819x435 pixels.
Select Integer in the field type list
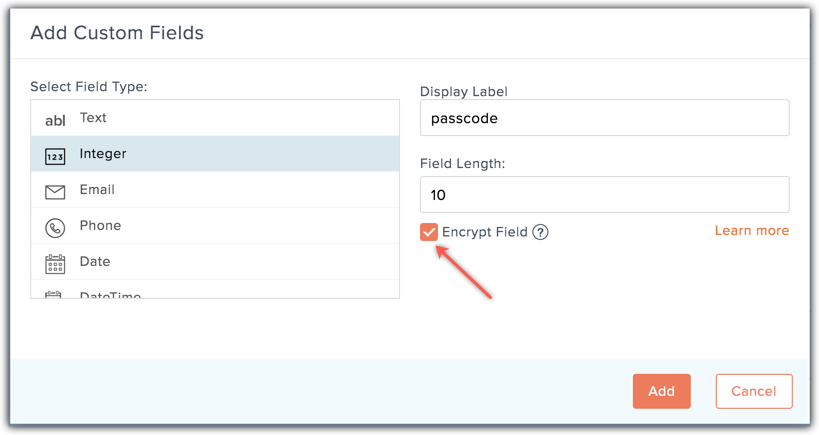coord(215,154)
